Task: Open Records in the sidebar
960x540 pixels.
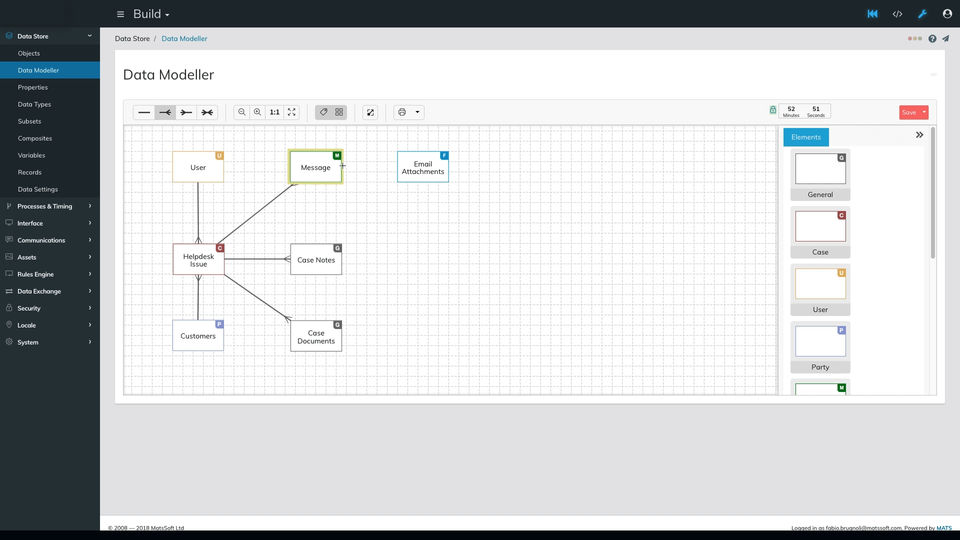Action: (50, 173)
